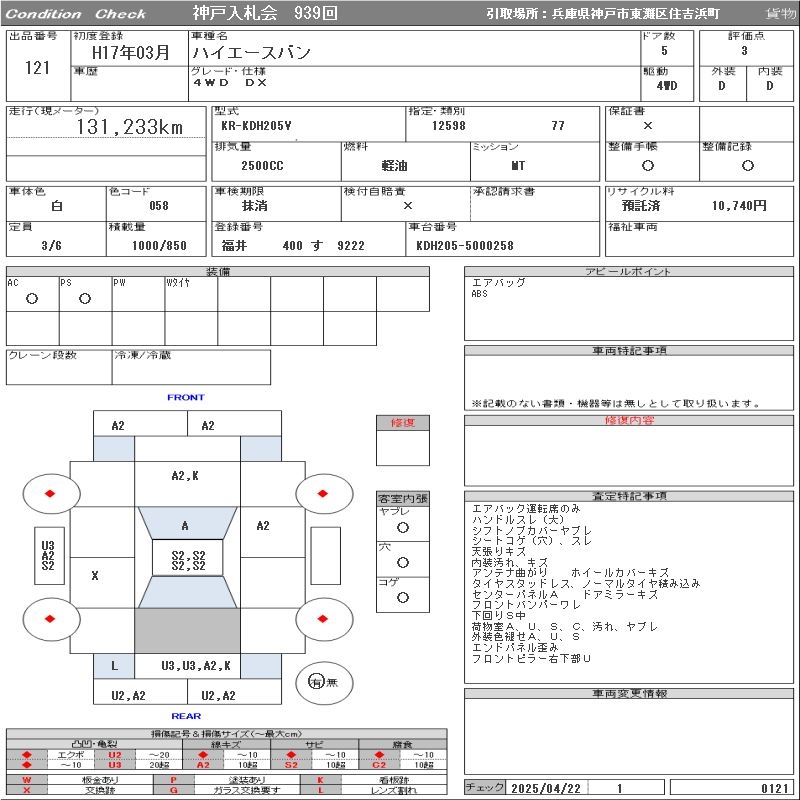Screen dimensions: 800x800
Task: Click the check date 2025/04/22
Action: pyautogui.click(x=546, y=788)
